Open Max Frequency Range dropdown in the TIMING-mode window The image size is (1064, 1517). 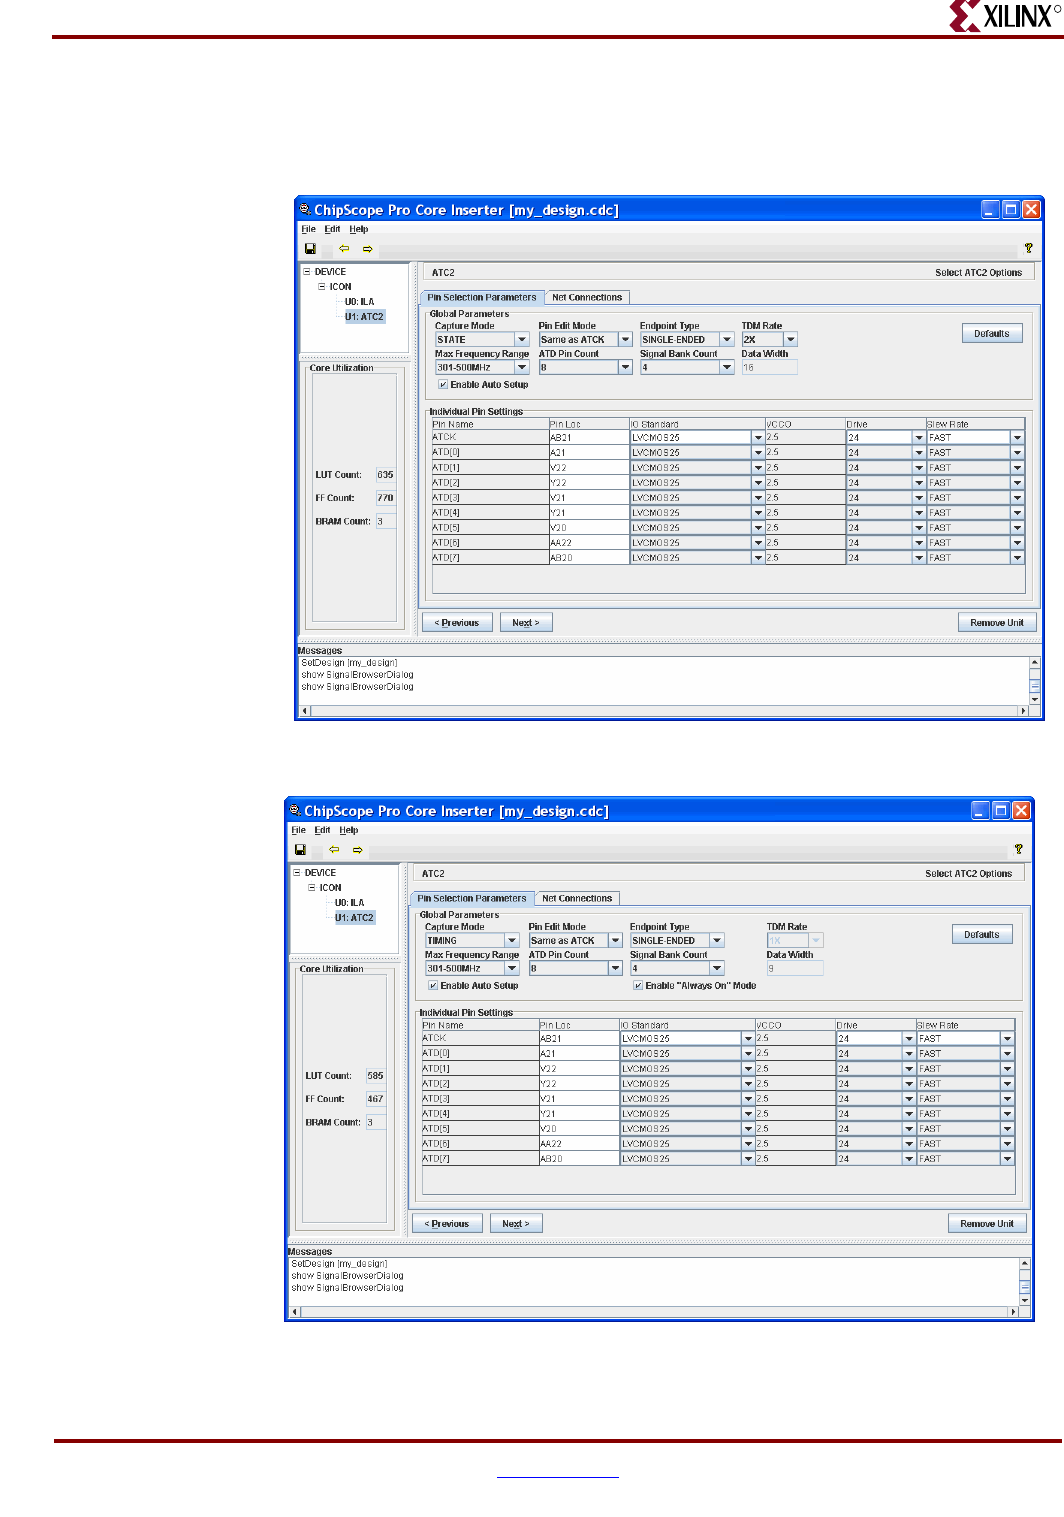[472, 969]
